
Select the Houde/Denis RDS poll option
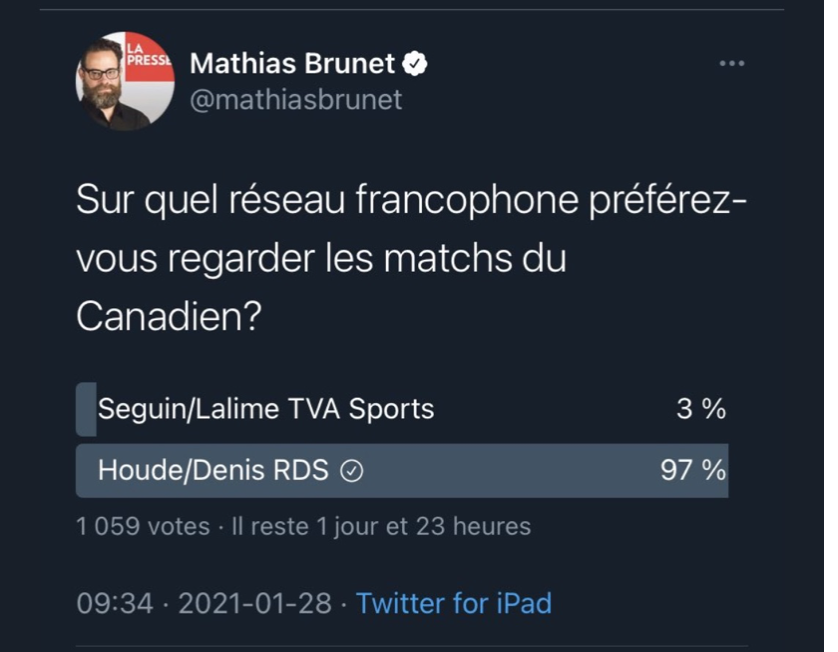pyautogui.click(x=401, y=470)
